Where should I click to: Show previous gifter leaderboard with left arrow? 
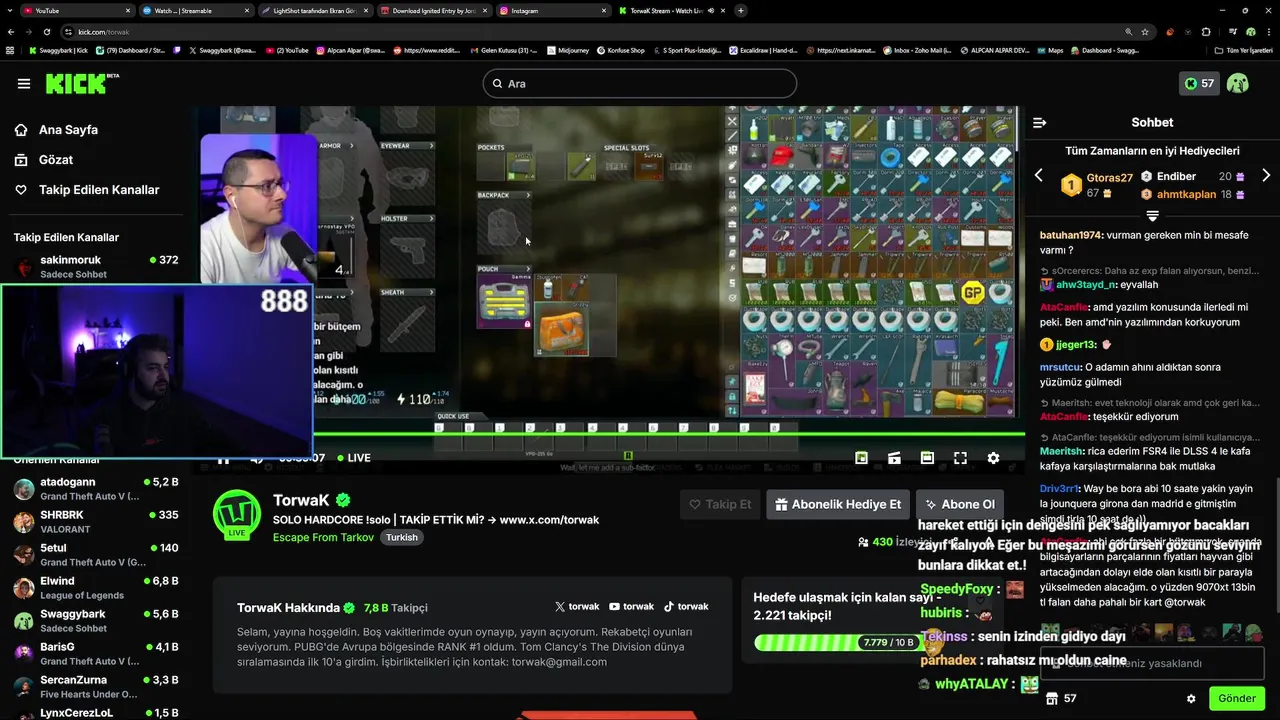(x=1038, y=176)
